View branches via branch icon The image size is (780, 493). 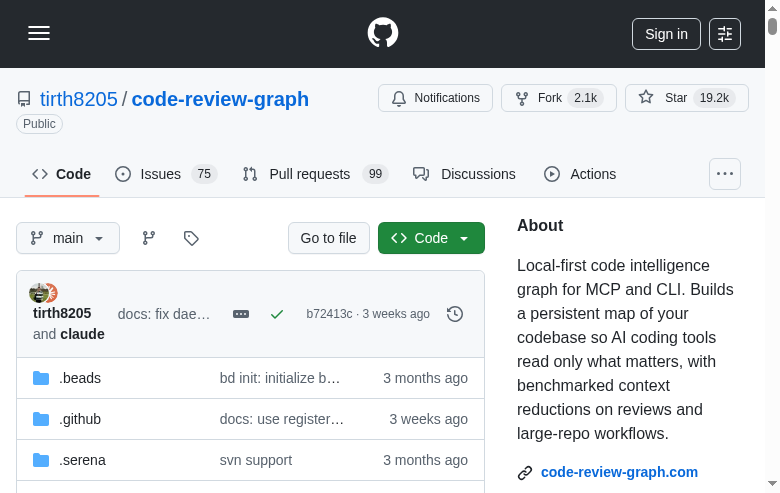pos(149,238)
